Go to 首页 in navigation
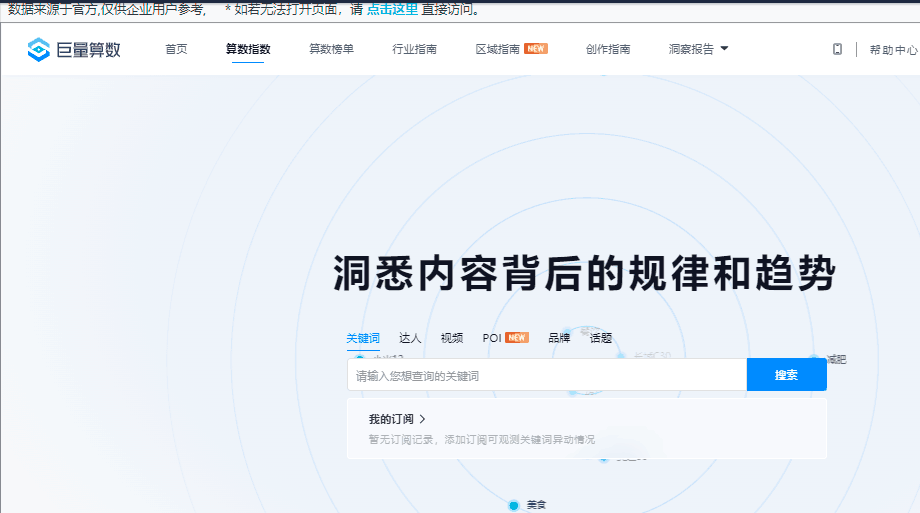Screen dimensions: 920x513 pyautogui.click(x=176, y=49)
